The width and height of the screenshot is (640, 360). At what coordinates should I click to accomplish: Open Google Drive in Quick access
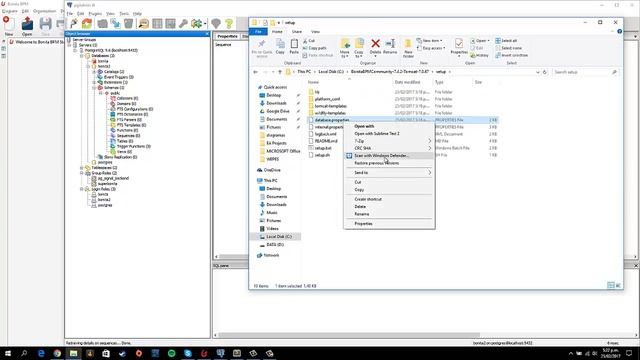278,111
